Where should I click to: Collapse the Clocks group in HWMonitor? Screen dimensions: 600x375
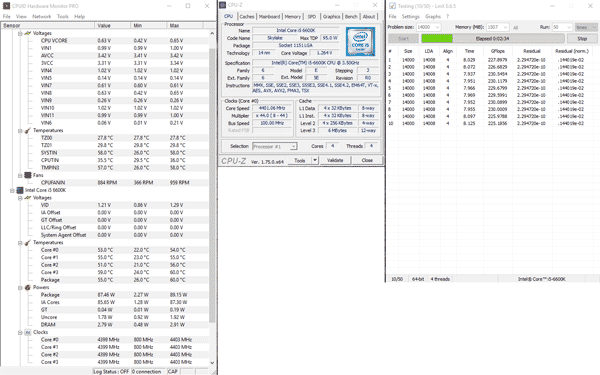point(20,332)
